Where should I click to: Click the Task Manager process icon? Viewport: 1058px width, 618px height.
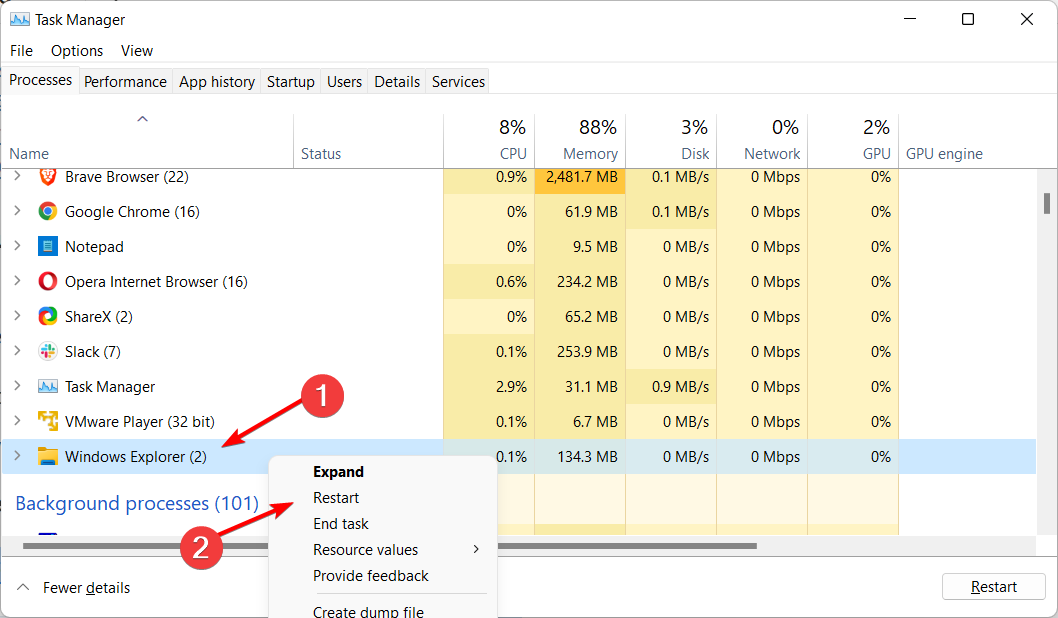47,387
